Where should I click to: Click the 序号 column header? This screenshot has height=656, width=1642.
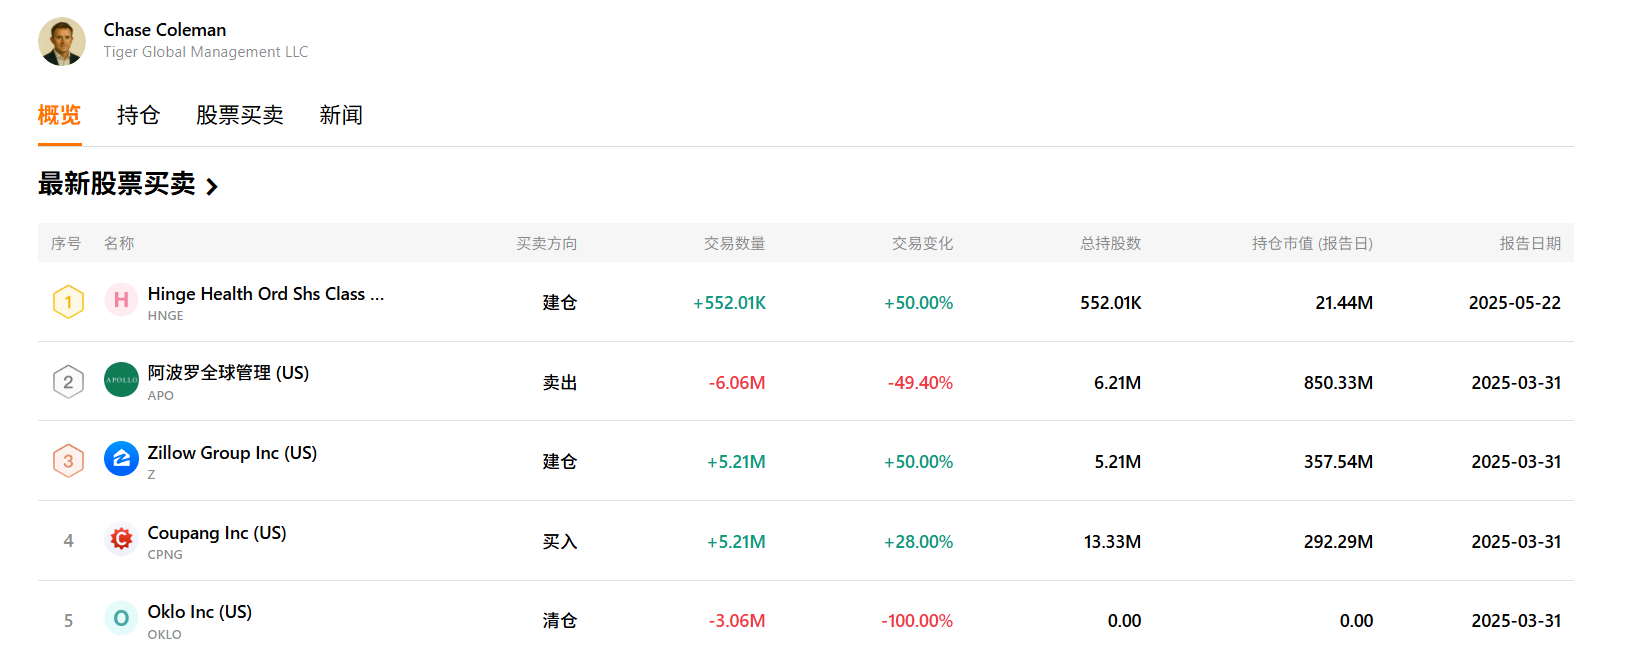click(66, 243)
